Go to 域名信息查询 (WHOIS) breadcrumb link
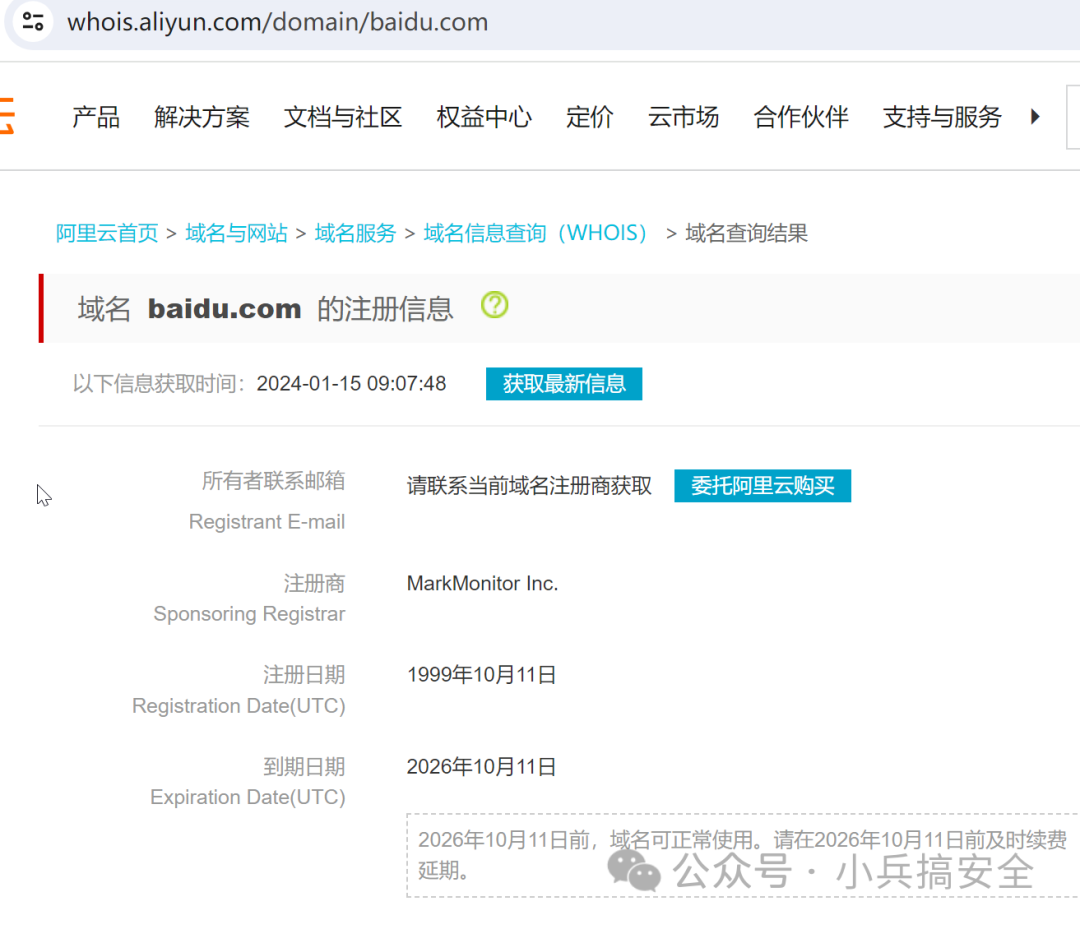 pyautogui.click(x=535, y=233)
